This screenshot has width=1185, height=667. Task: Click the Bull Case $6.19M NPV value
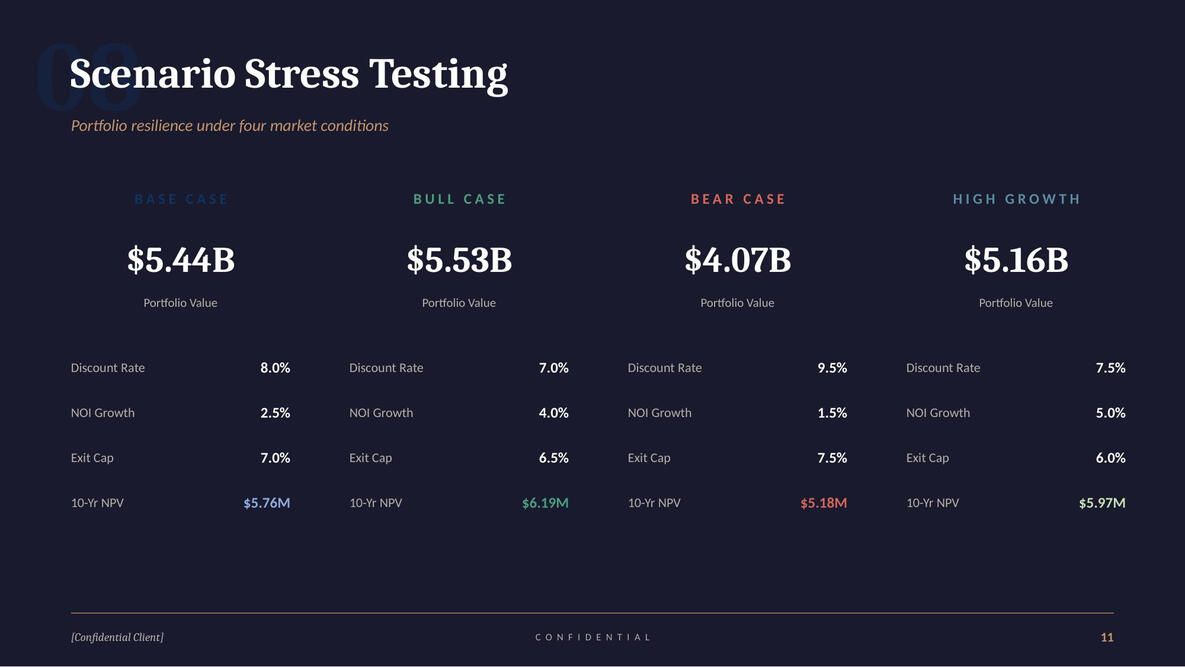(545, 503)
